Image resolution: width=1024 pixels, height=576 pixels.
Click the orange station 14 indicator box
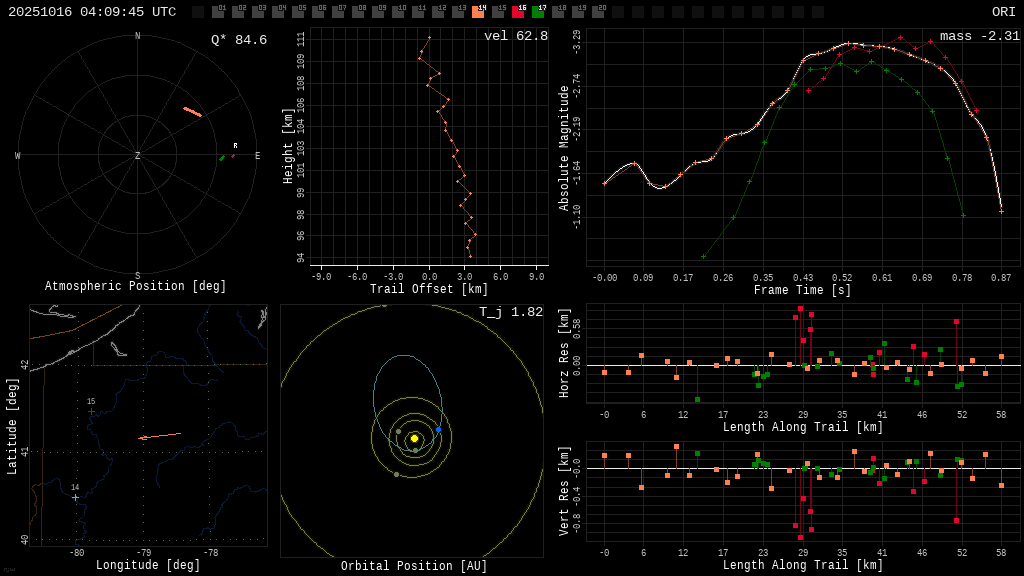478,12
